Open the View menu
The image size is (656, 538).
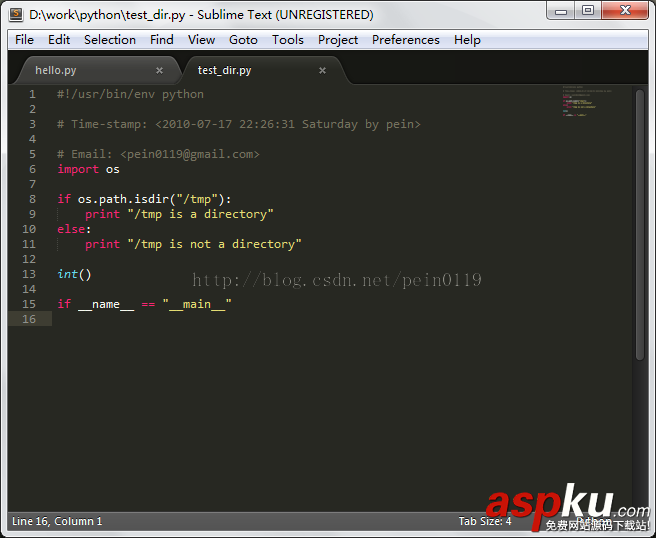tap(201, 40)
